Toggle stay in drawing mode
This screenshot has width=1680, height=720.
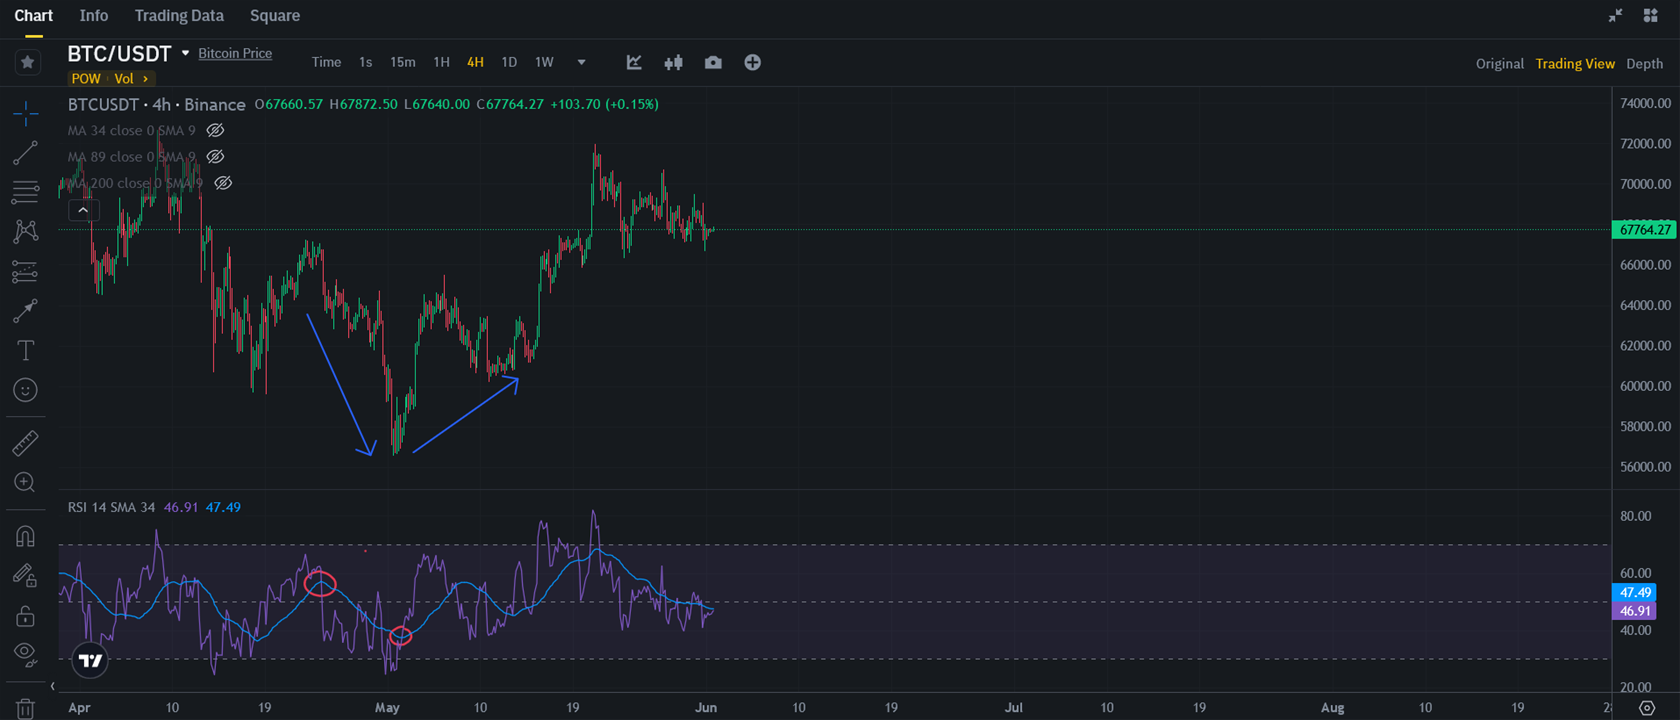pos(26,575)
